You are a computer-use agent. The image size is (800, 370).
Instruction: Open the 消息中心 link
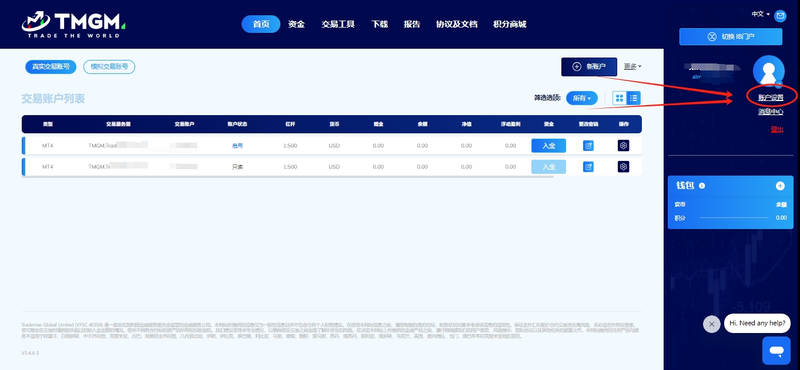pyautogui.click(x=770, y=112)
